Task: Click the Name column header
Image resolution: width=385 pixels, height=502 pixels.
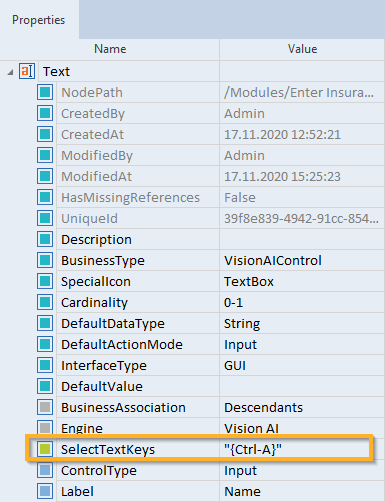Action: point(110,49)
